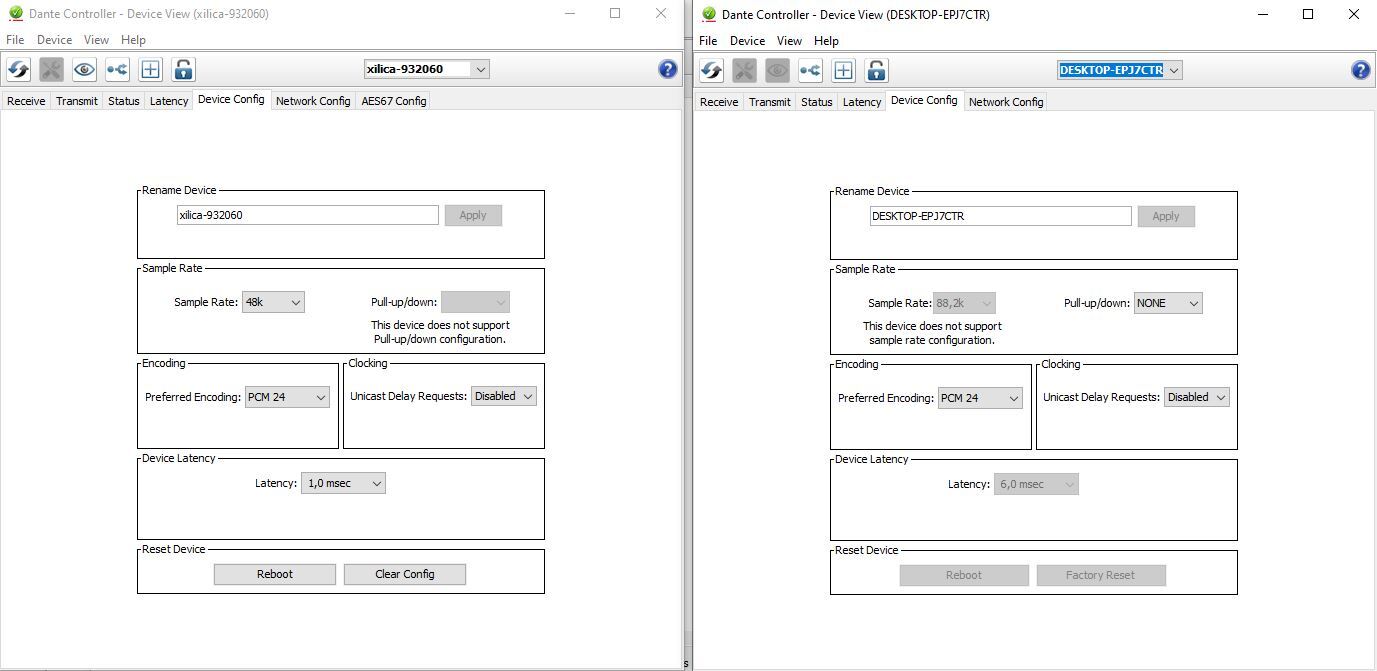Open View menu in DESKTOP-EPJ7CTR window
The height and width of the screenshot is (671, 1377).
point(789,41)
